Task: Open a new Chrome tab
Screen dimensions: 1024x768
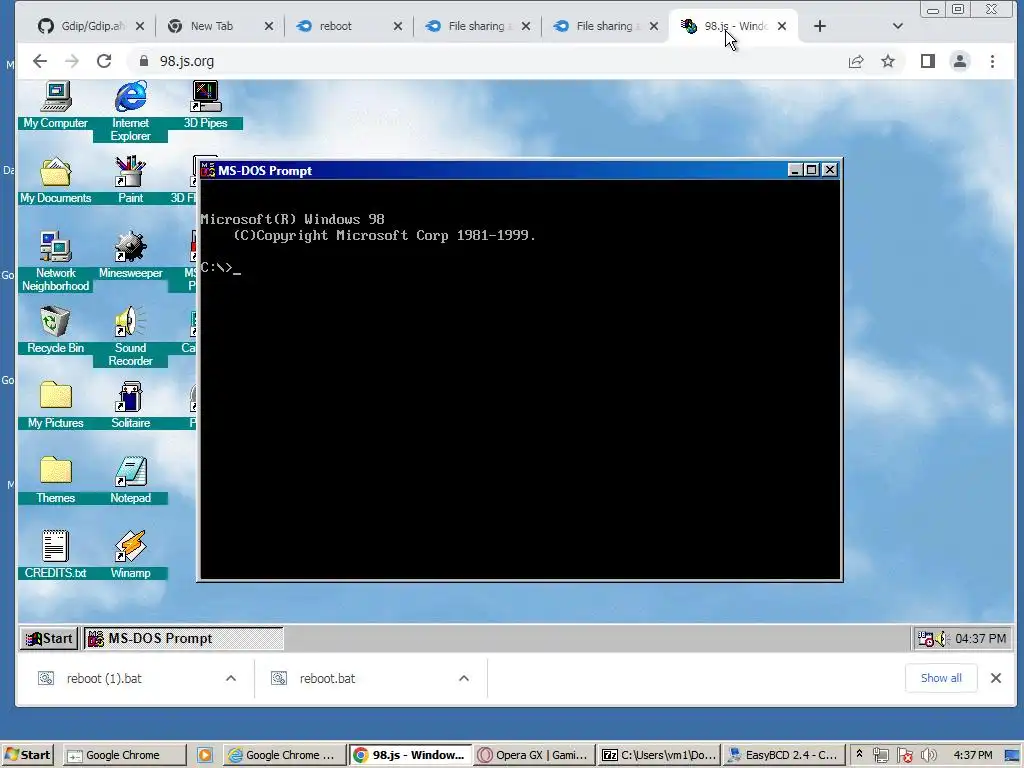Action: (x=820, y=26)
